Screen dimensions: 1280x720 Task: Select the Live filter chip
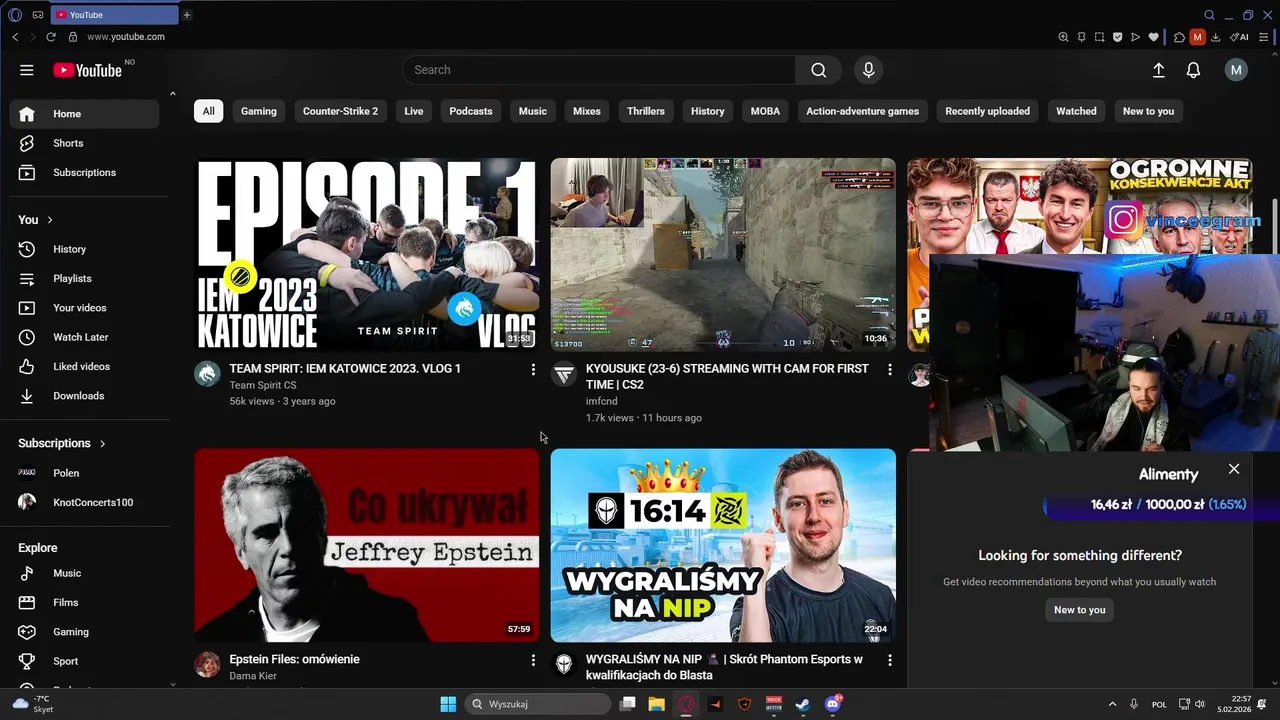pos(414,111)
